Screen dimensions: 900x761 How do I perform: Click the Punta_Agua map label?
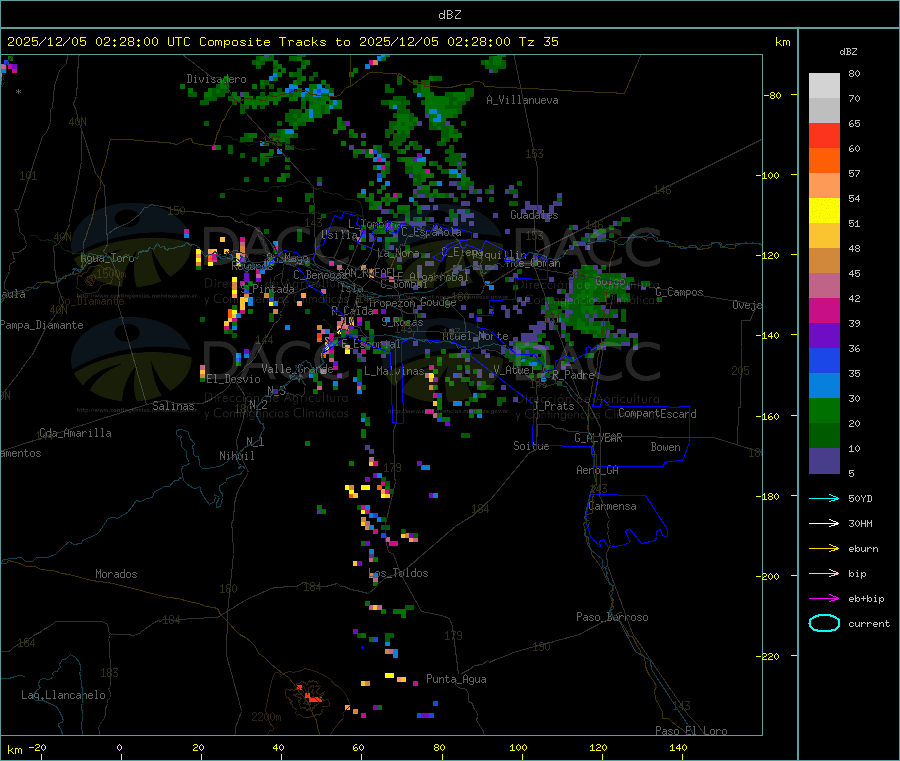coord(456,679)
